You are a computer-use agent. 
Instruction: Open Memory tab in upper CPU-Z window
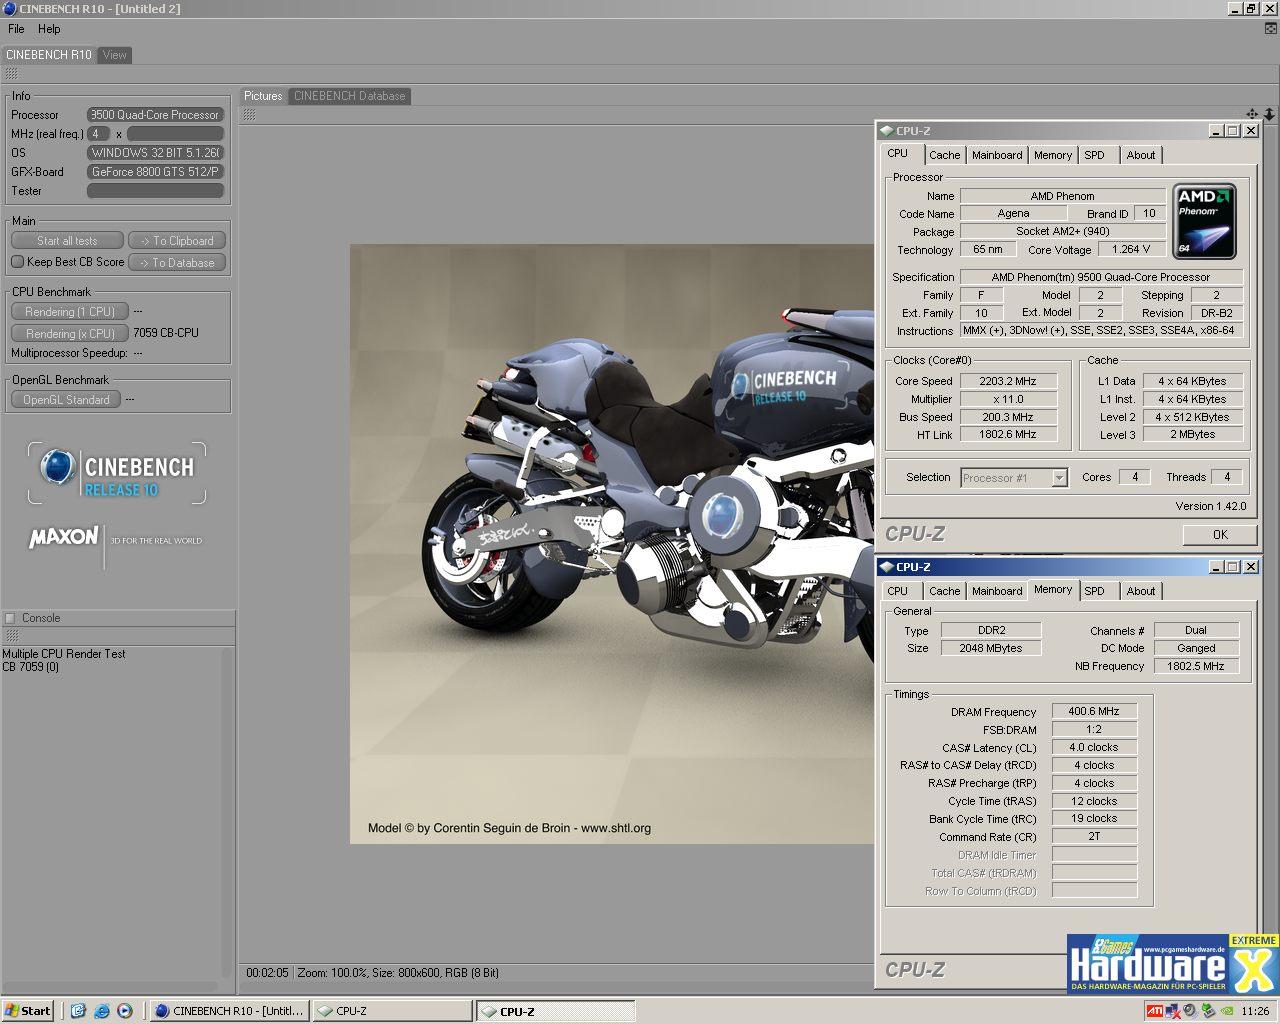(x=1053, y=155)
